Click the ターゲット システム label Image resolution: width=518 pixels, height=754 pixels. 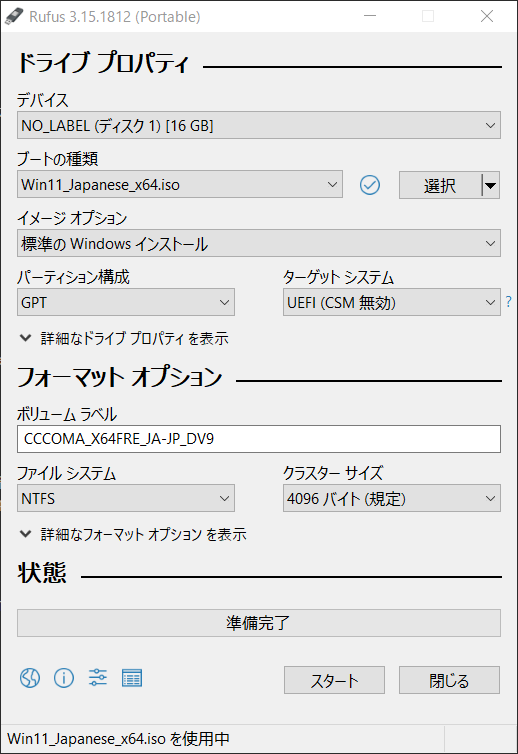(x=339, y=277)
